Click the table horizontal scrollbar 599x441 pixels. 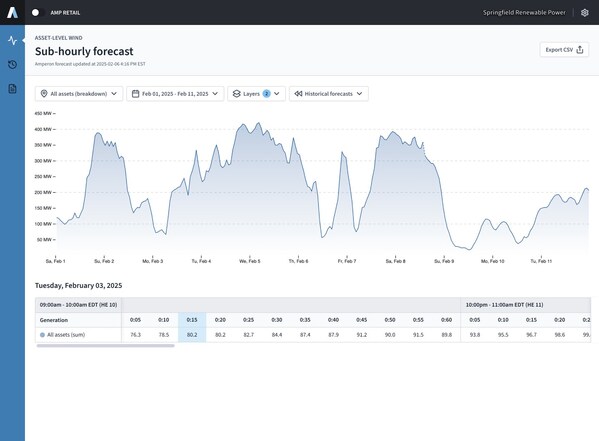click(x=105, y=345)
